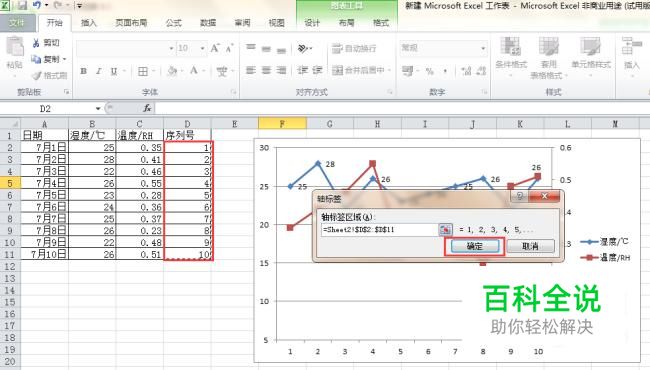Click the Bottom Align icon

click(x=281, y=50)
